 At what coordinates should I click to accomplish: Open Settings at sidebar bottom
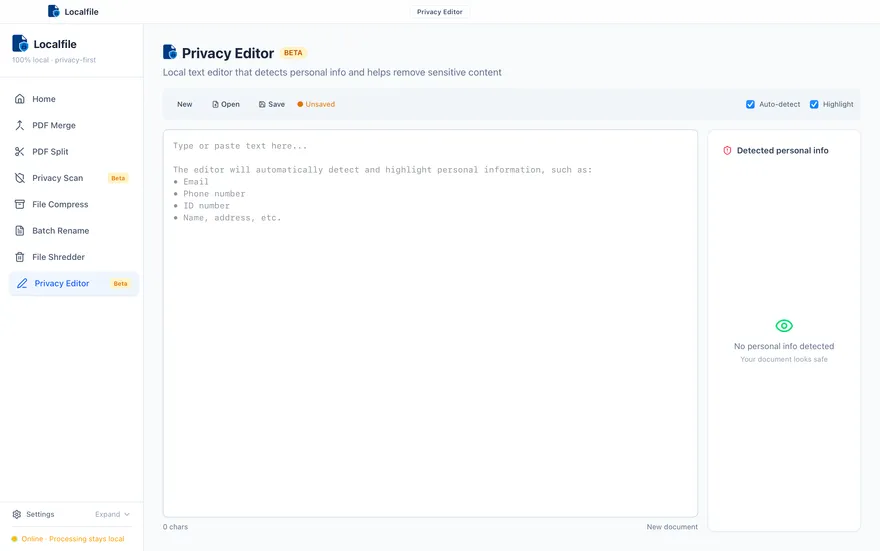33,514
